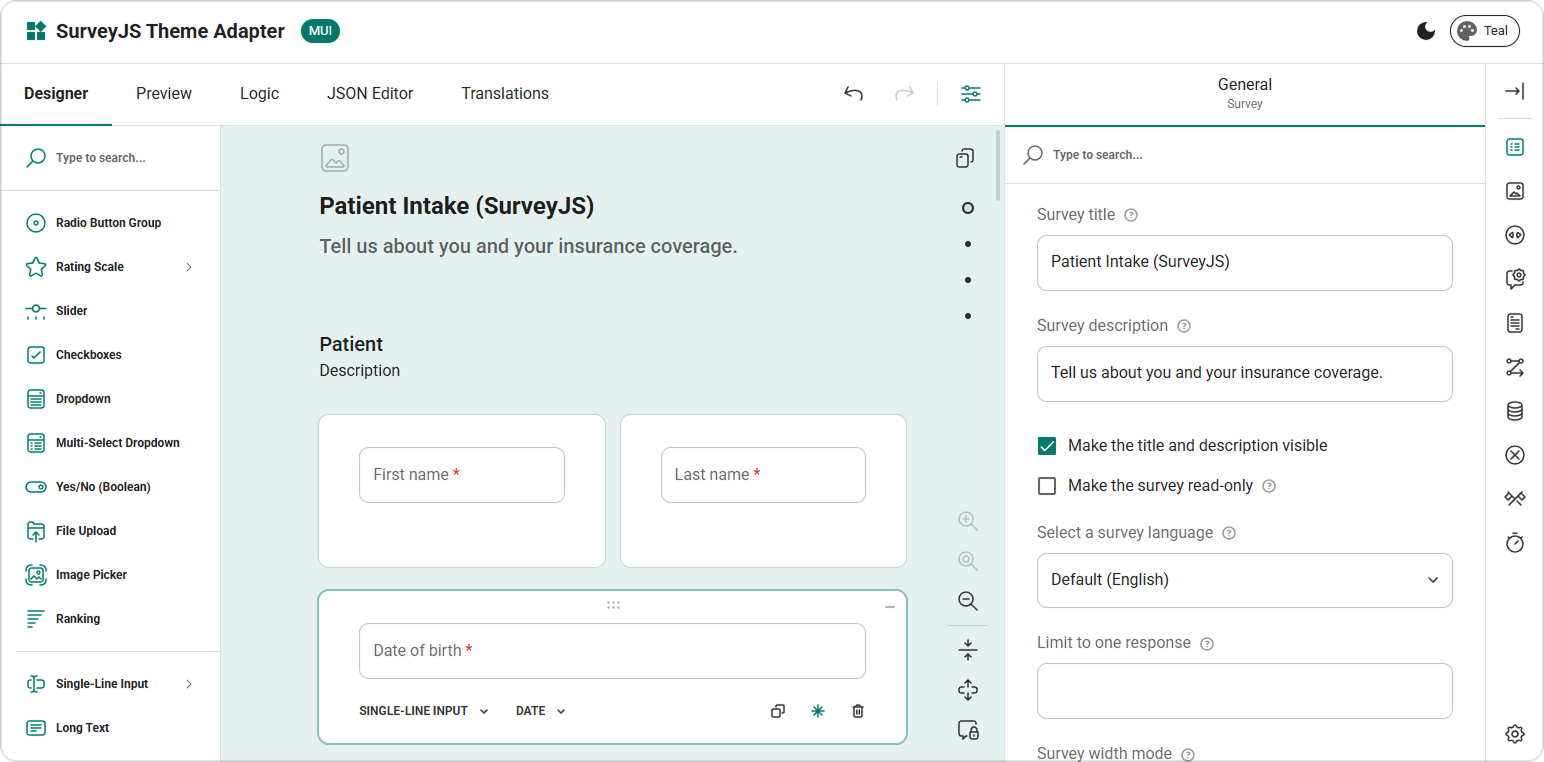
Task: Toggle required asterisk on Date of birth question
Action: (818, 711)
